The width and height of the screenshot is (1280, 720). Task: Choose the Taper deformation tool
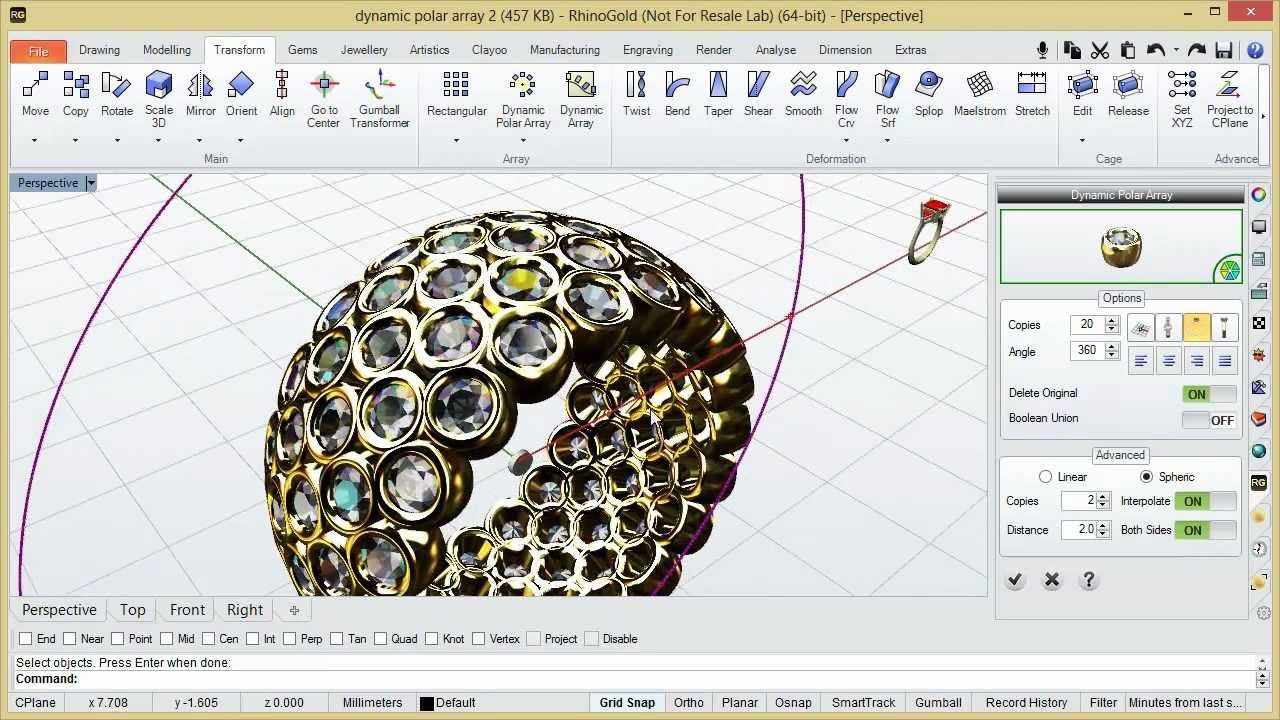pyautogui.click(x=718, y=86)
